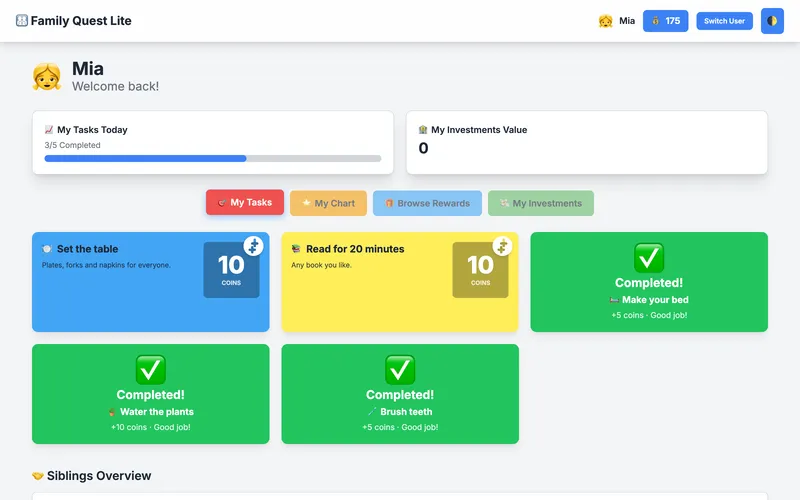The width and height of the screenshot is (800, 500).
Task: Click '+5 coins · Good job!' under Make your bed
Action: (x=649, y=315)
